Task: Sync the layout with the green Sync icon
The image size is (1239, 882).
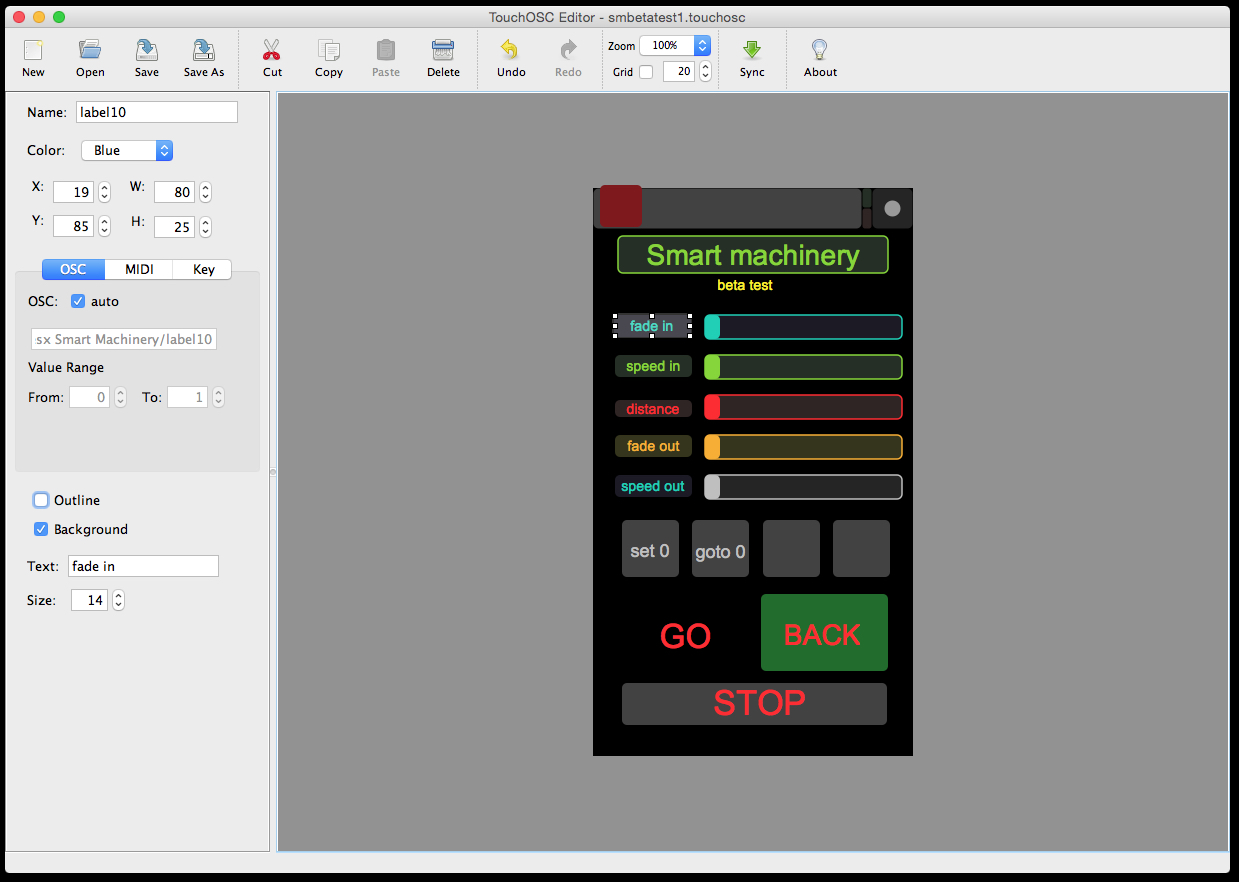Action: coord(752,50)
